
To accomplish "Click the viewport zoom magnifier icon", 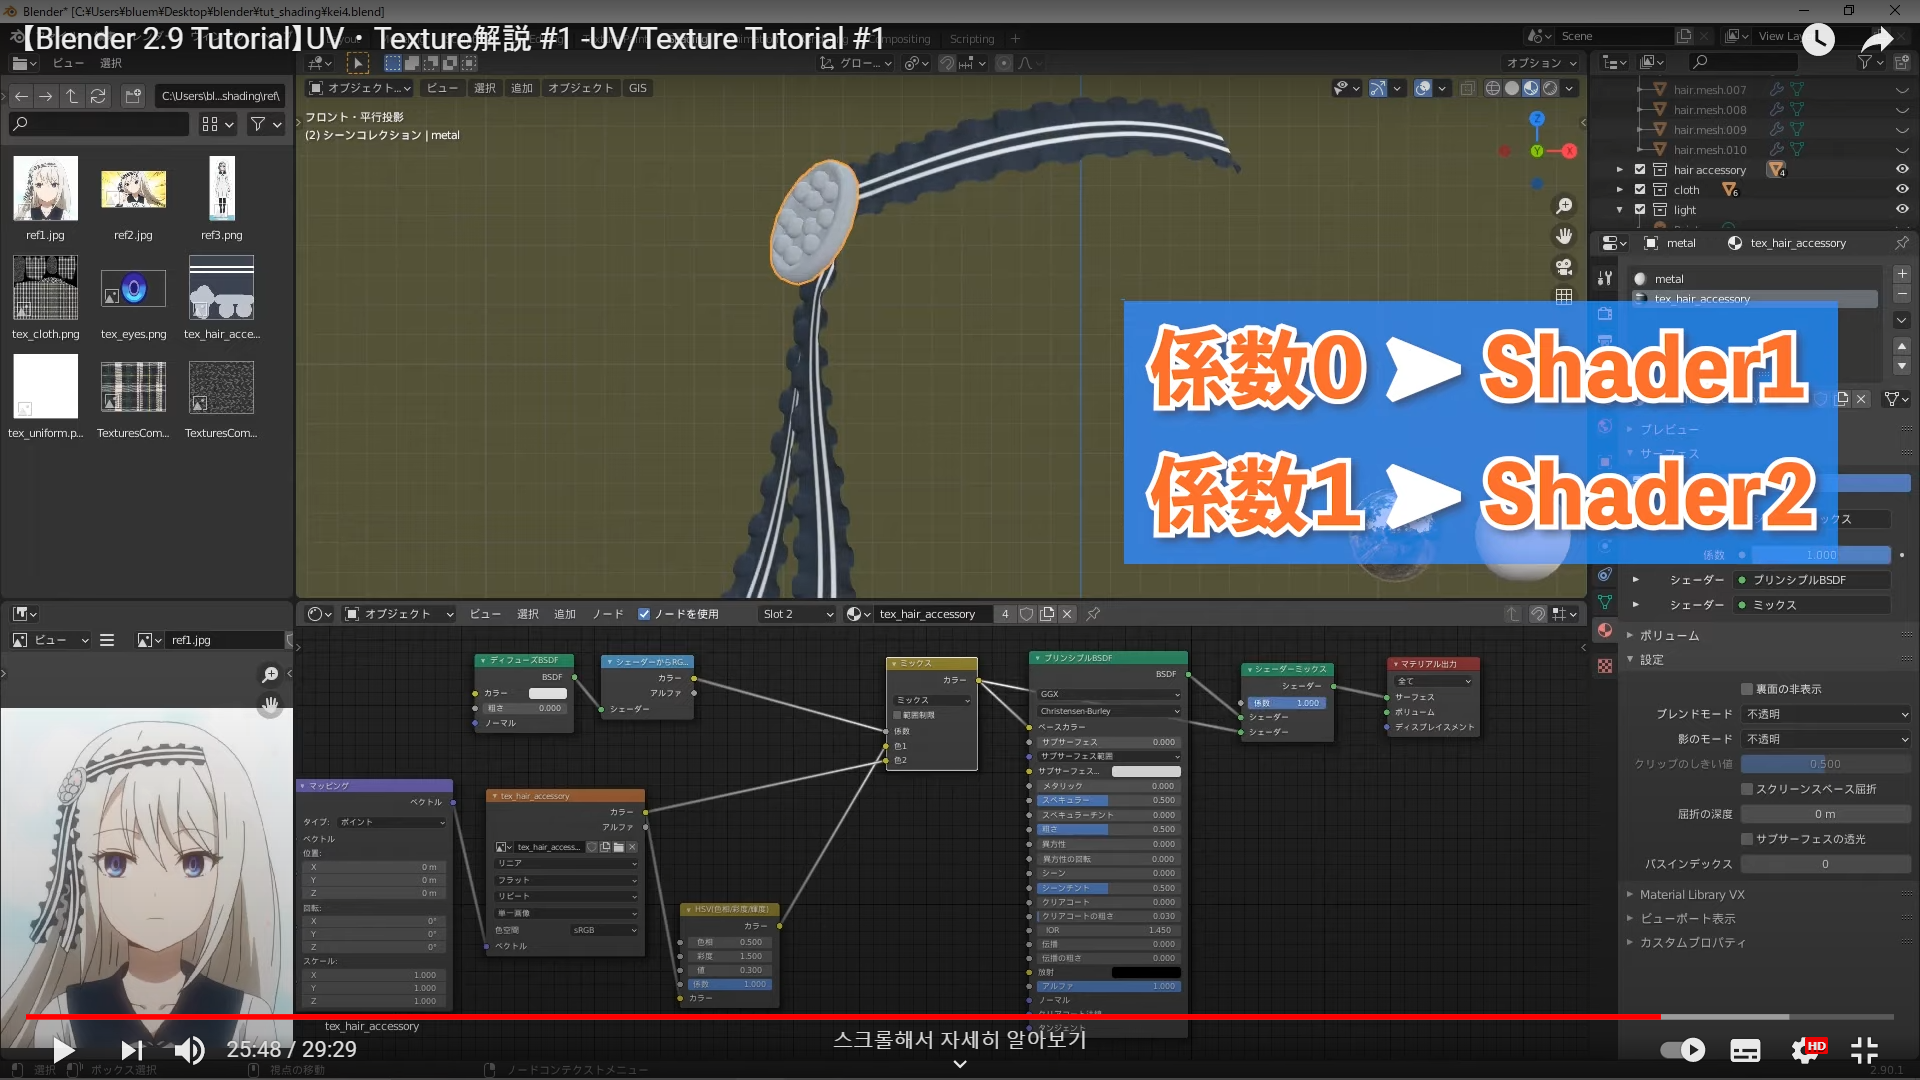I will [1564, 206].
